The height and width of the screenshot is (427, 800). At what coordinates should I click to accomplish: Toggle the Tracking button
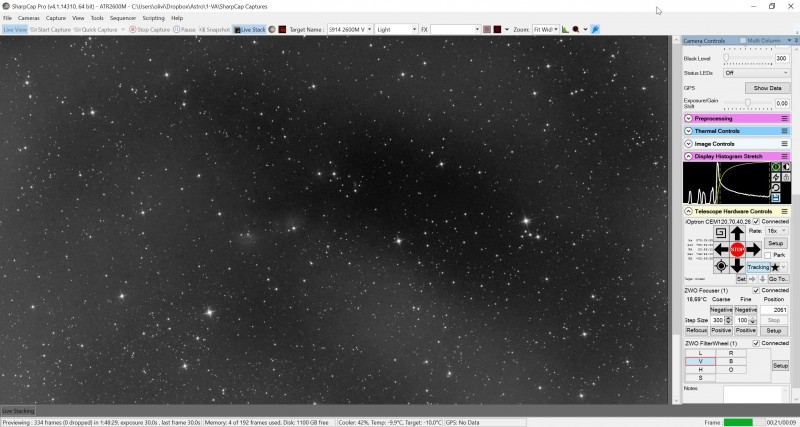[758, 267]
